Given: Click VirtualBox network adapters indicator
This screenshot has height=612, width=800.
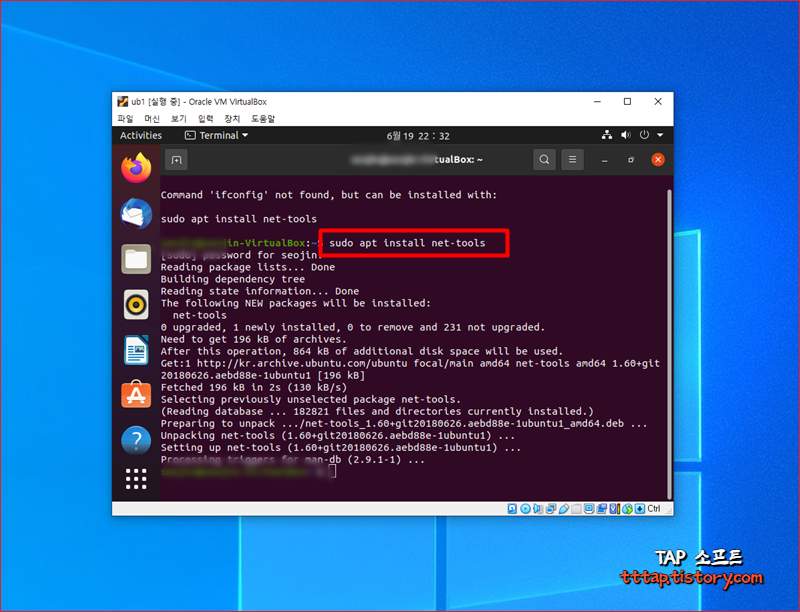Looking at the screenshot, I should (x=551, y=508).
